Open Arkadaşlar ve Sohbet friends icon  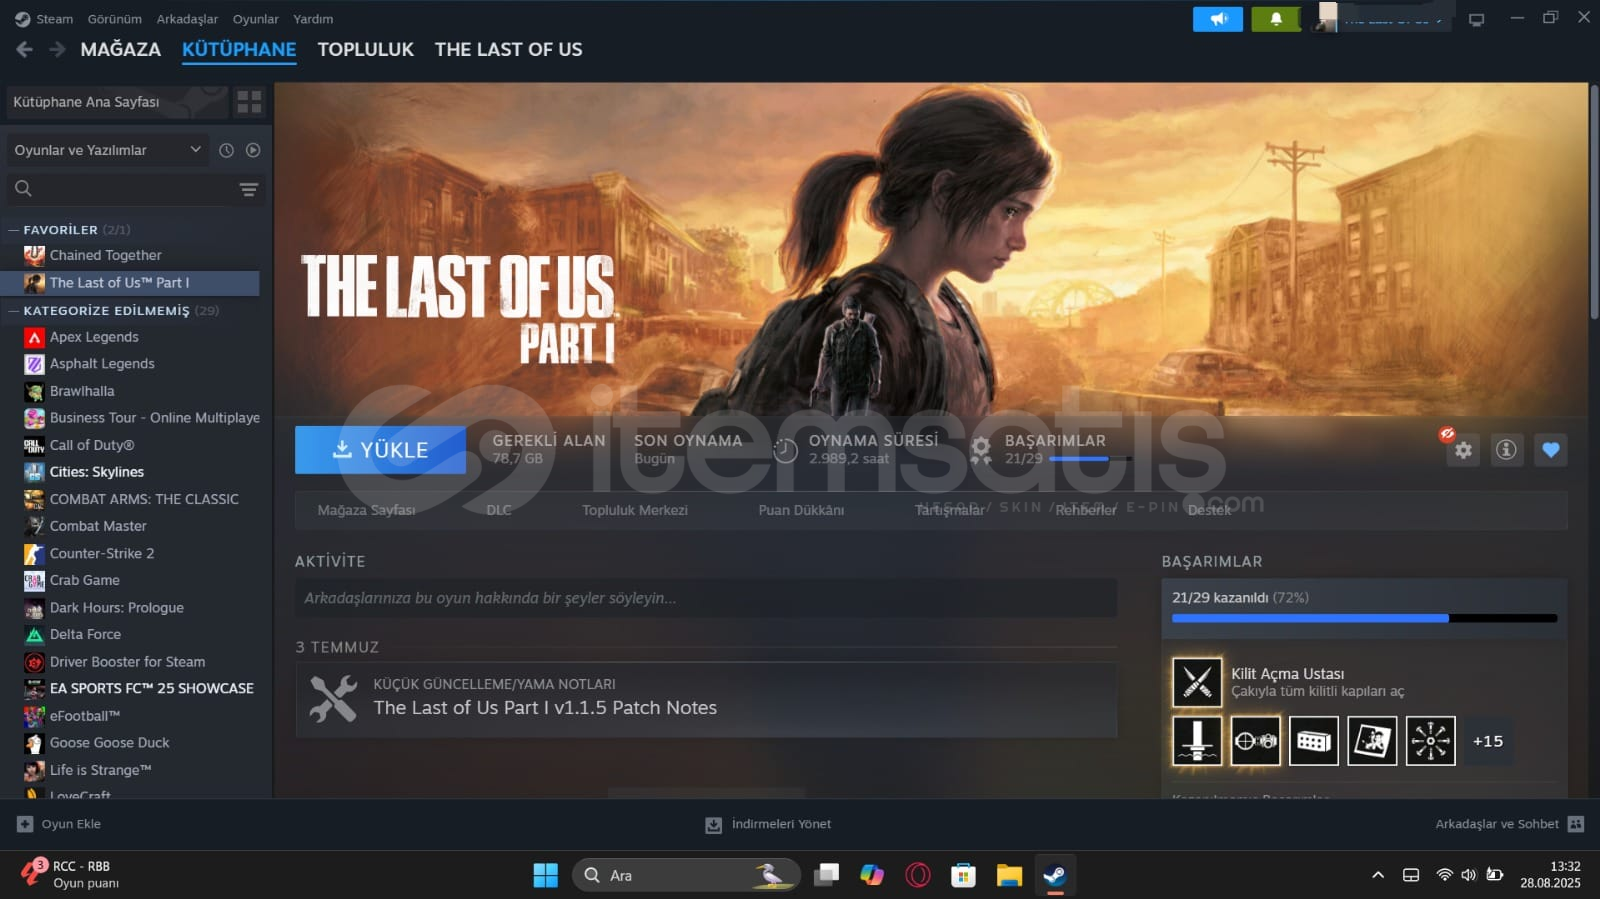click(1576, 824)
